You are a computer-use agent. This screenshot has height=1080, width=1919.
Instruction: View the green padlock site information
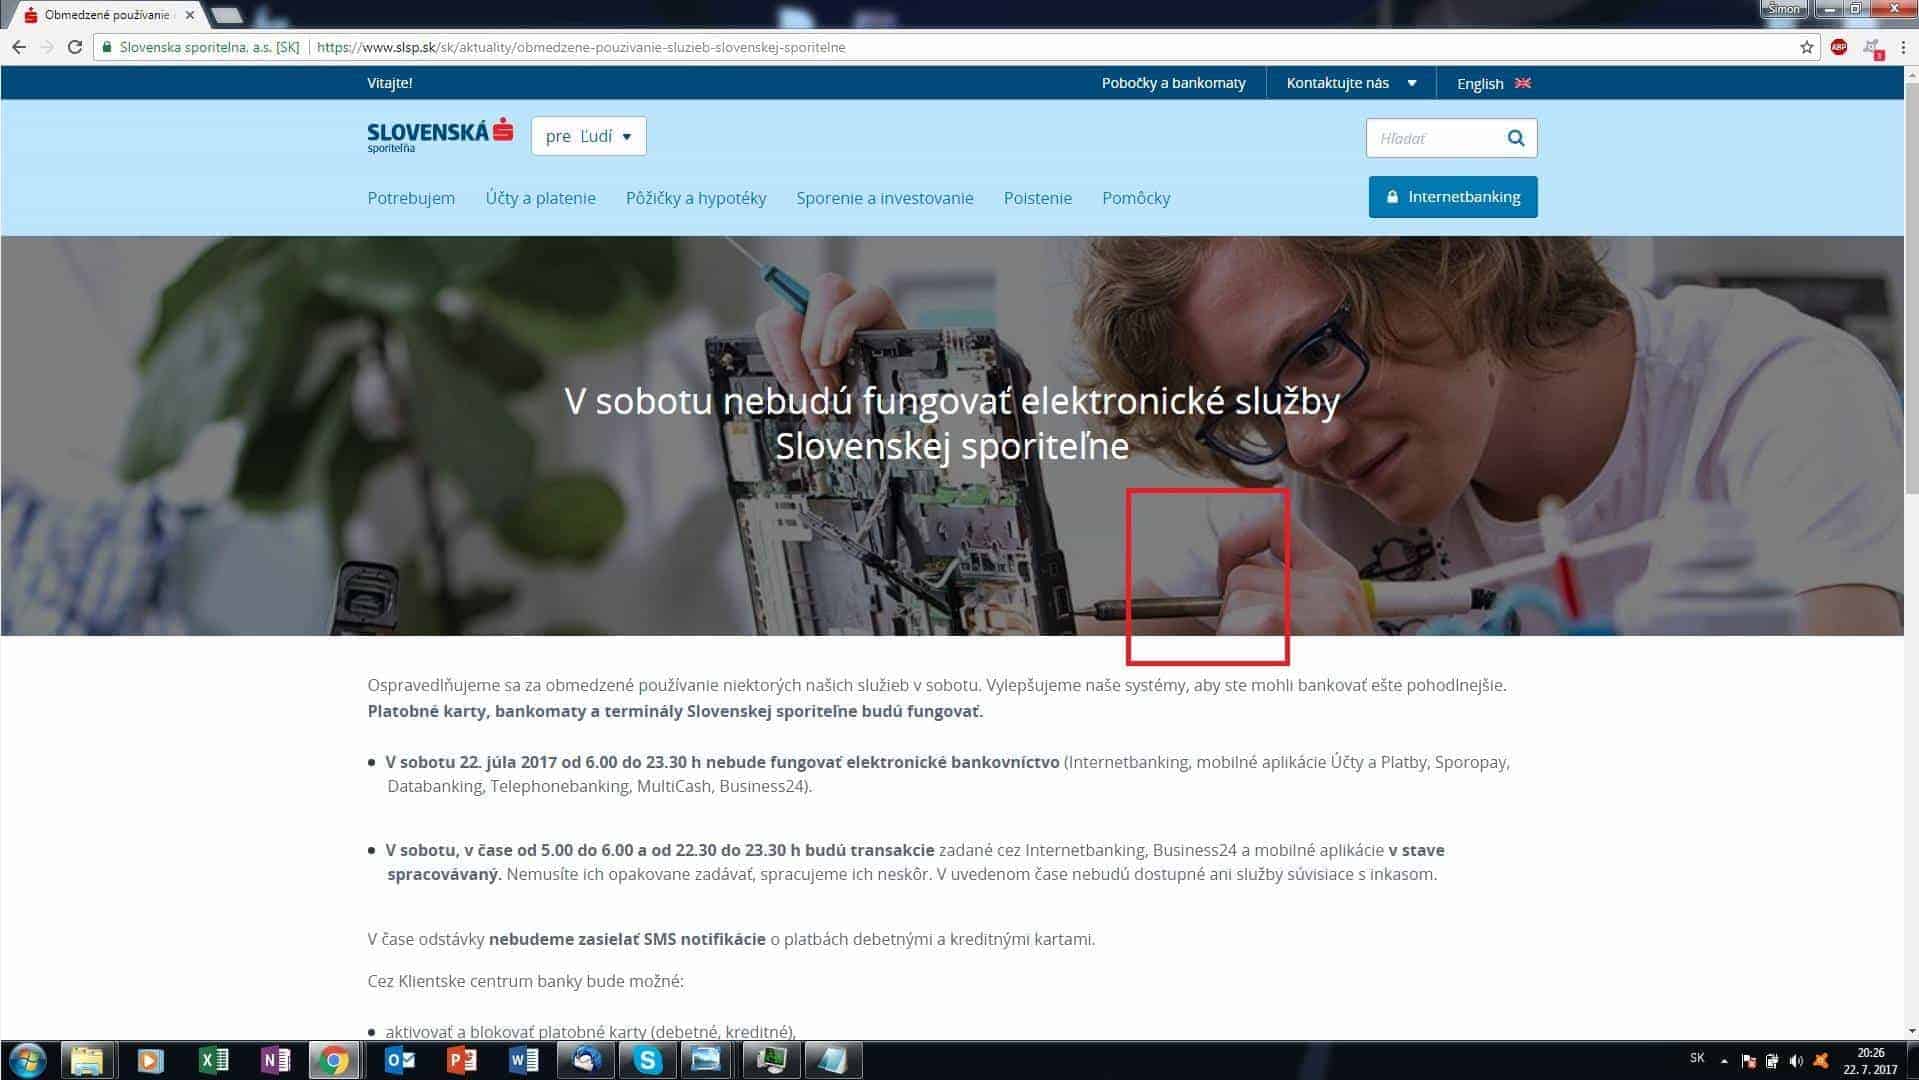pos(108,47)
